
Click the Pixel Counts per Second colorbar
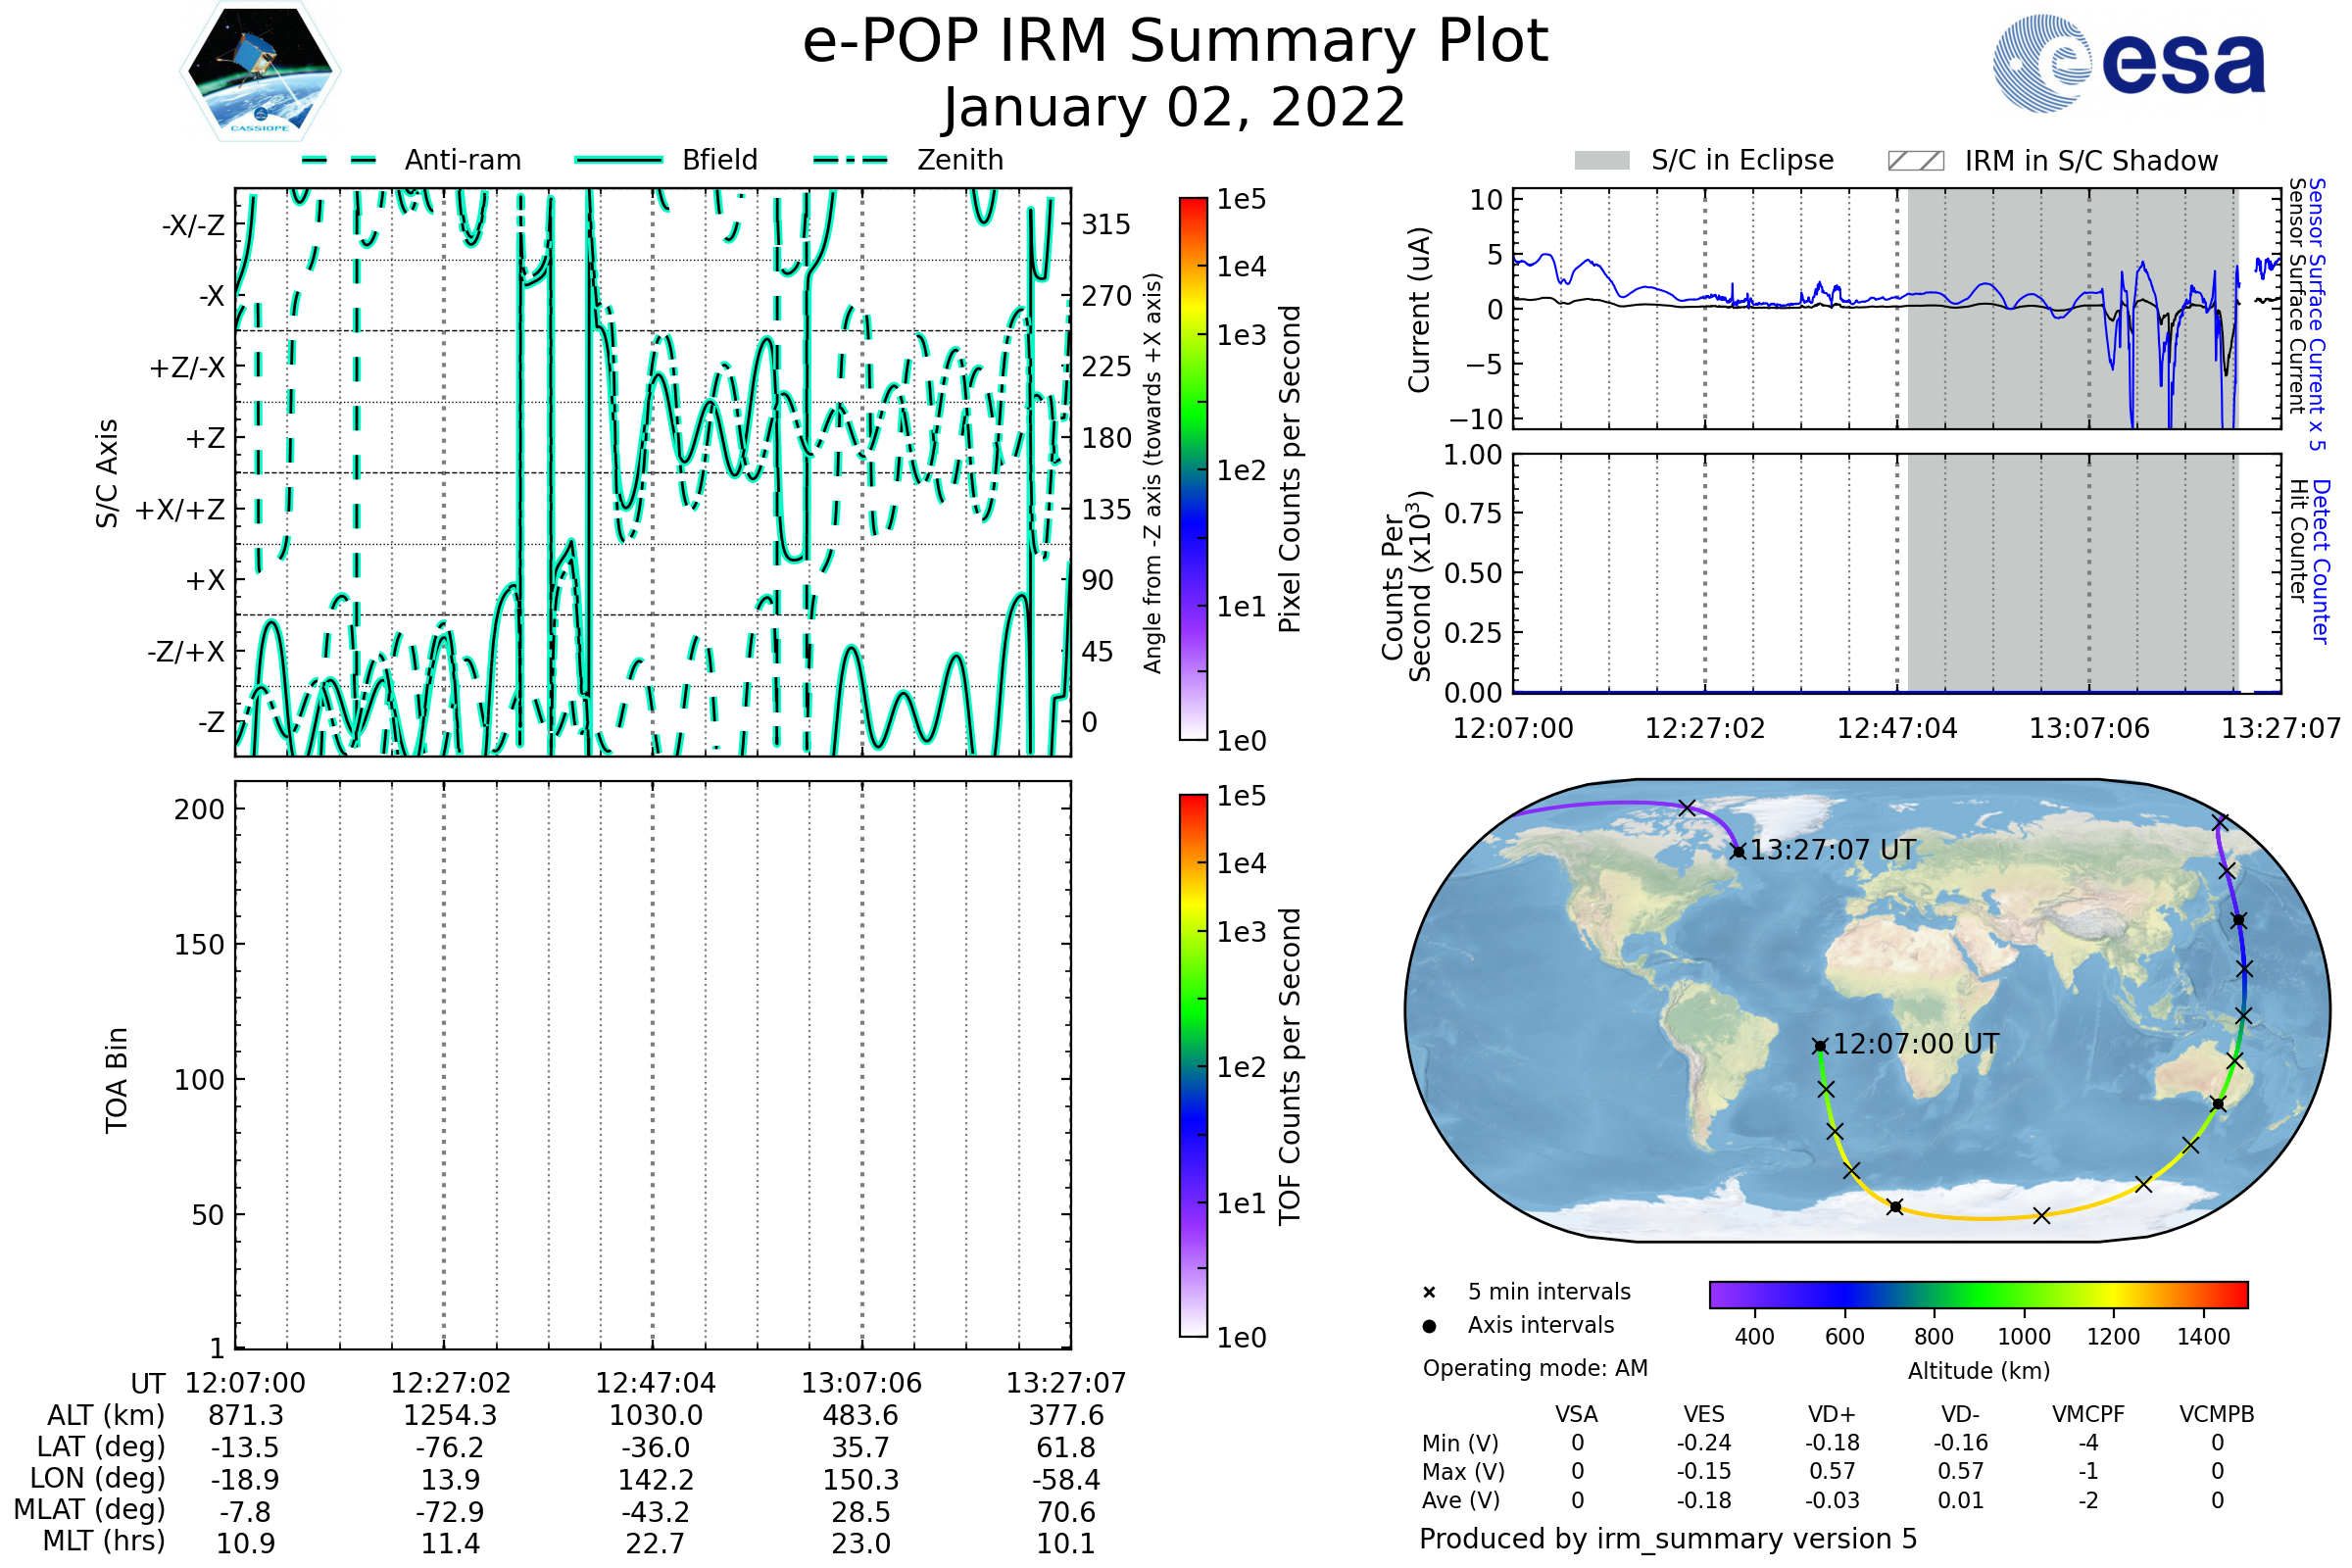pos(1193,469)
